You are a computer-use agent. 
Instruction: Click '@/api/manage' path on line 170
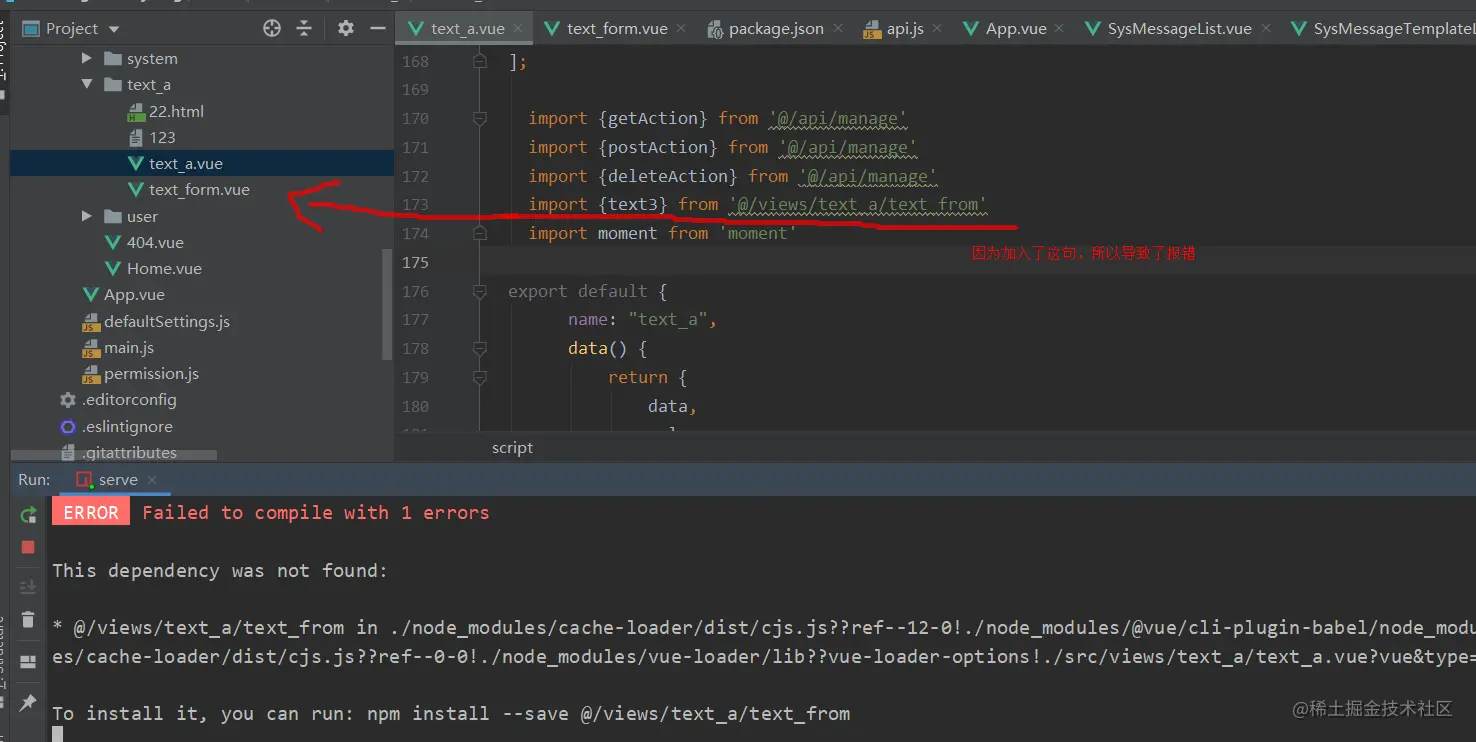point(837,118)
